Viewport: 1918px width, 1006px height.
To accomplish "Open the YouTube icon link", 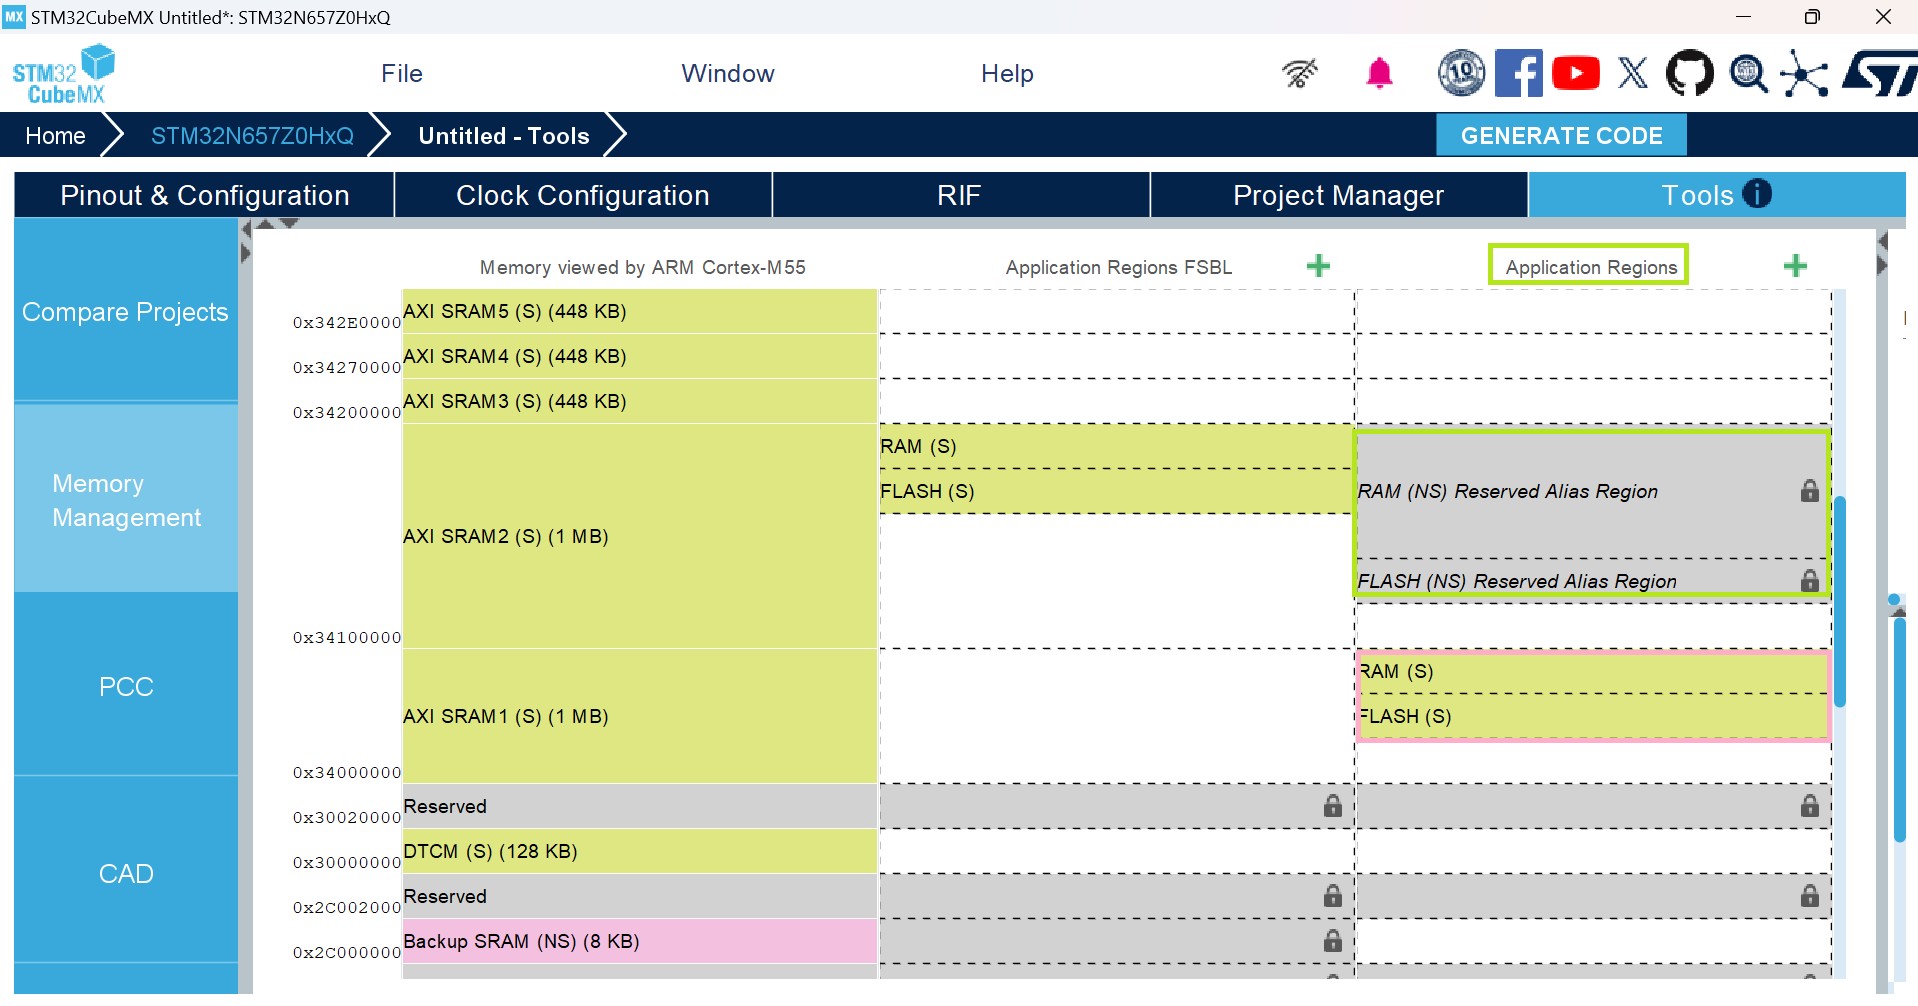I will pyautogui.click(x=1576, y=73).
